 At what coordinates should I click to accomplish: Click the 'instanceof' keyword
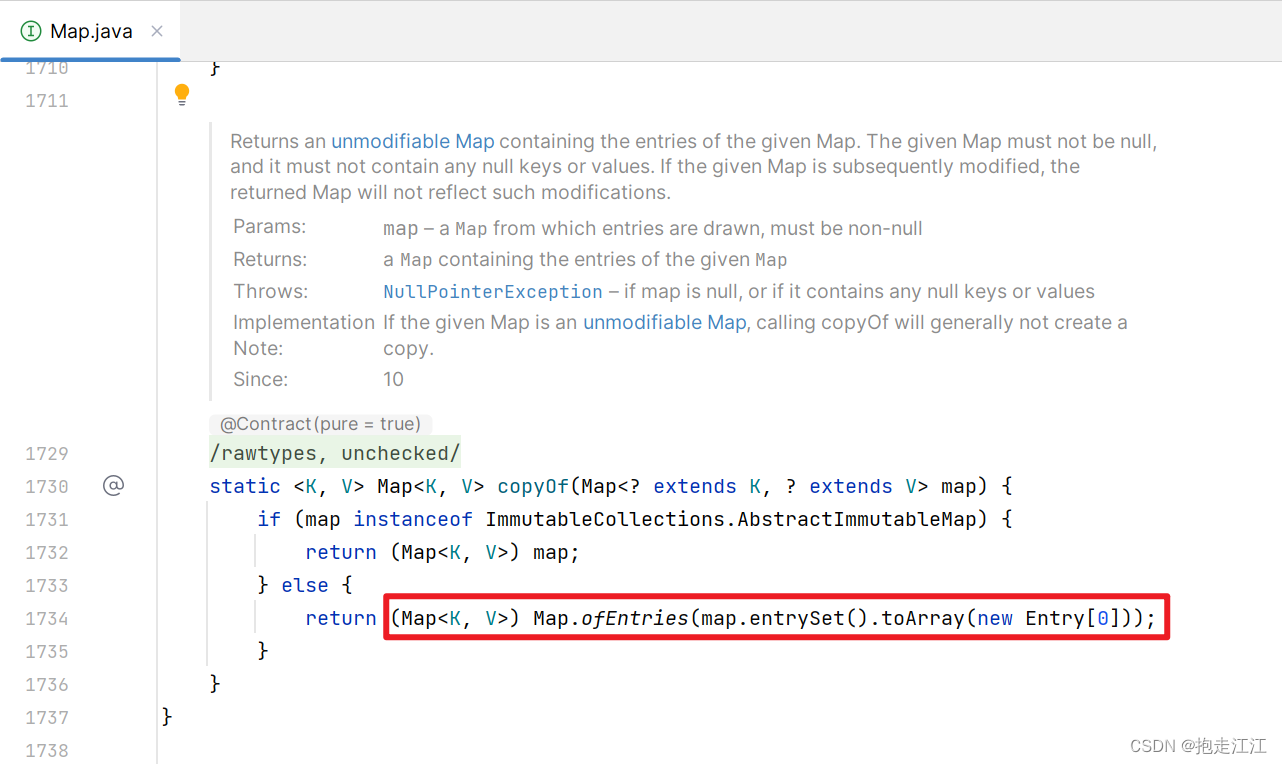[413, 519]
